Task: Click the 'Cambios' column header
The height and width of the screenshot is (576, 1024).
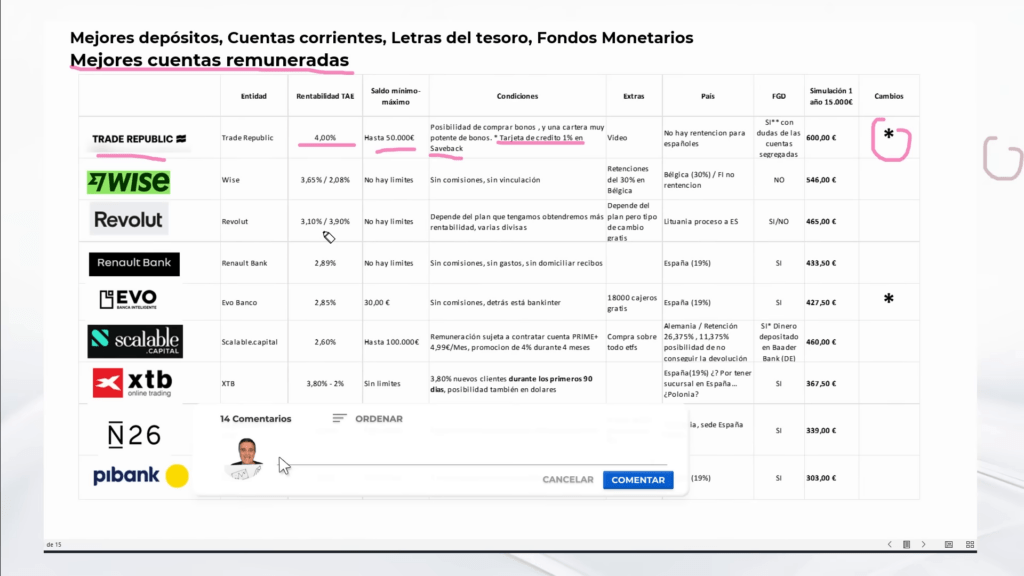Action: (x=889, y=96)
